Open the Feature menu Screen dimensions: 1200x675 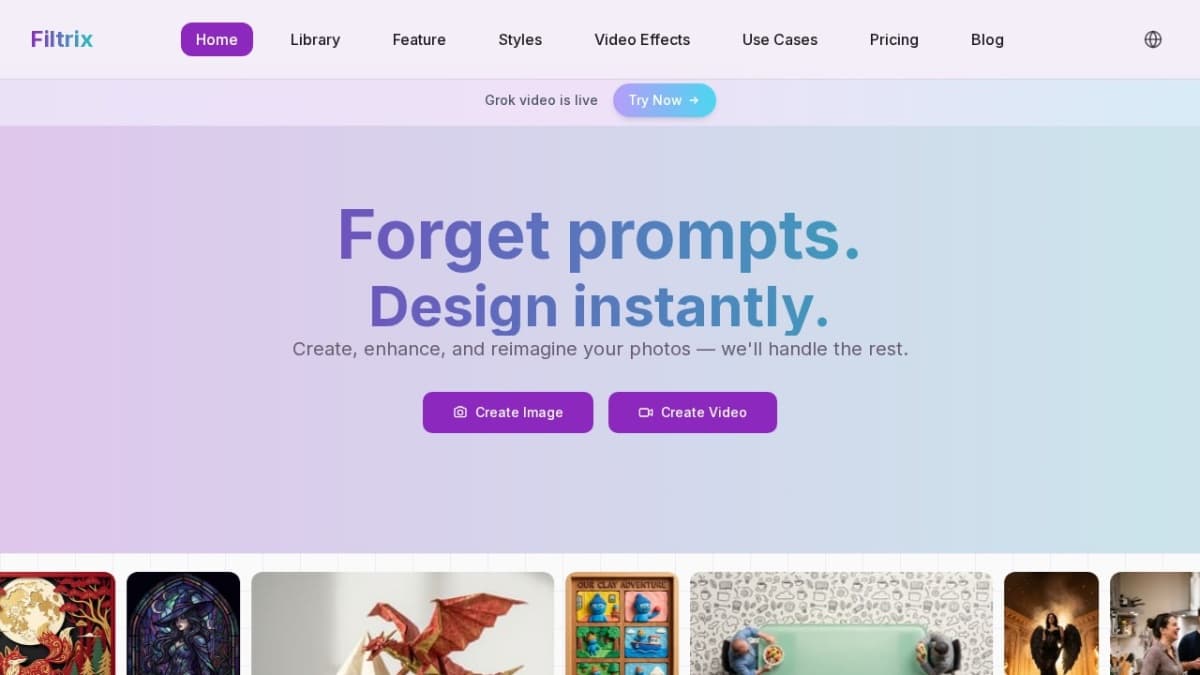click(419, 40)
